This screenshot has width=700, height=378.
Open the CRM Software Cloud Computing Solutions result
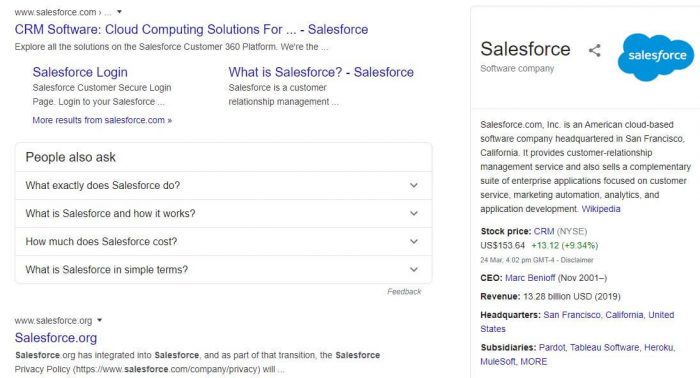(192, 29)
